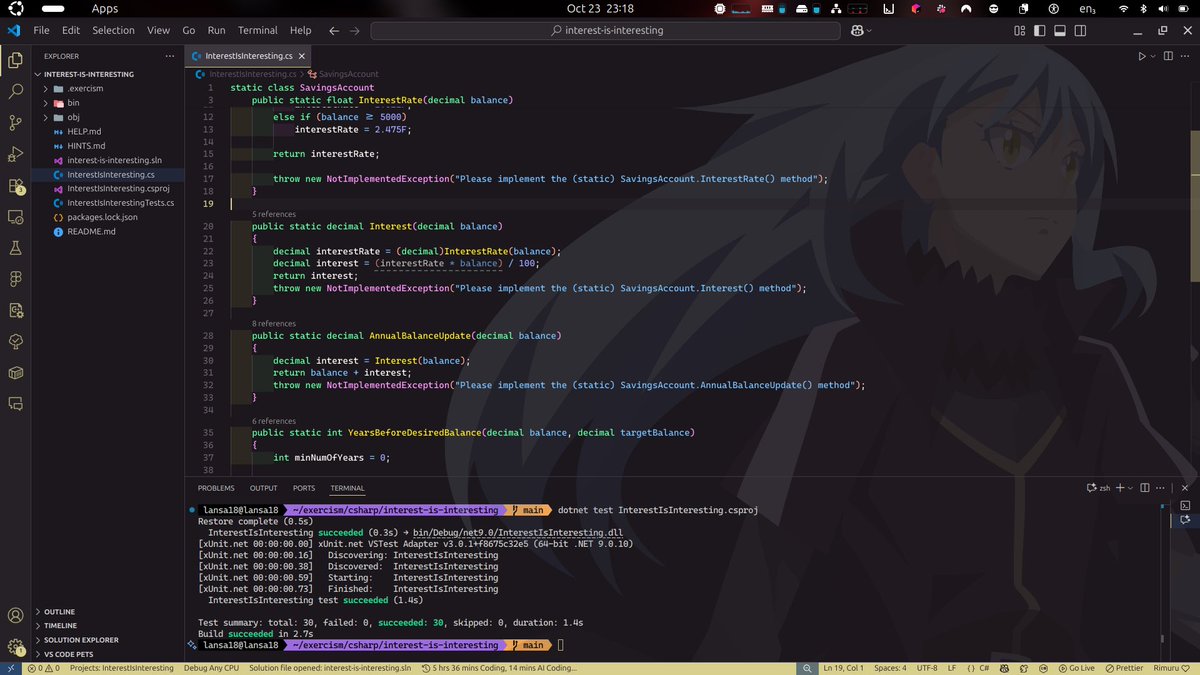Switch to the Problems tab
The width and height of the screenshot is (1200, 675).
tap(216, 488)
